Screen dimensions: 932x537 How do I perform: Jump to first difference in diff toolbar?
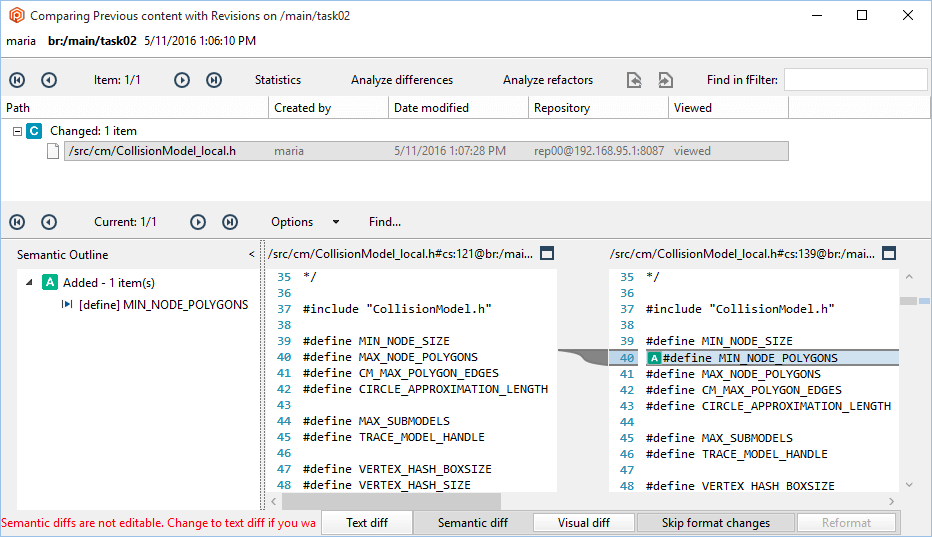(17, 222)
